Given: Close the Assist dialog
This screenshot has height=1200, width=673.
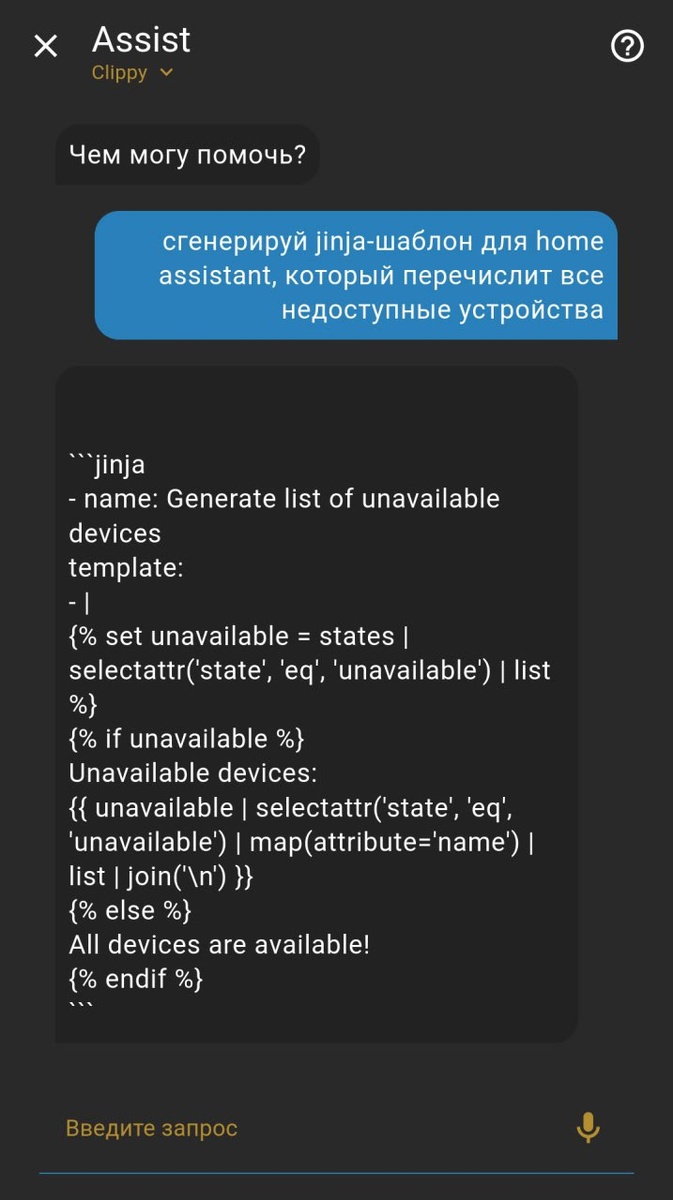Looking at the screenshot, I should pyautogui.click(x=46, y=46).
